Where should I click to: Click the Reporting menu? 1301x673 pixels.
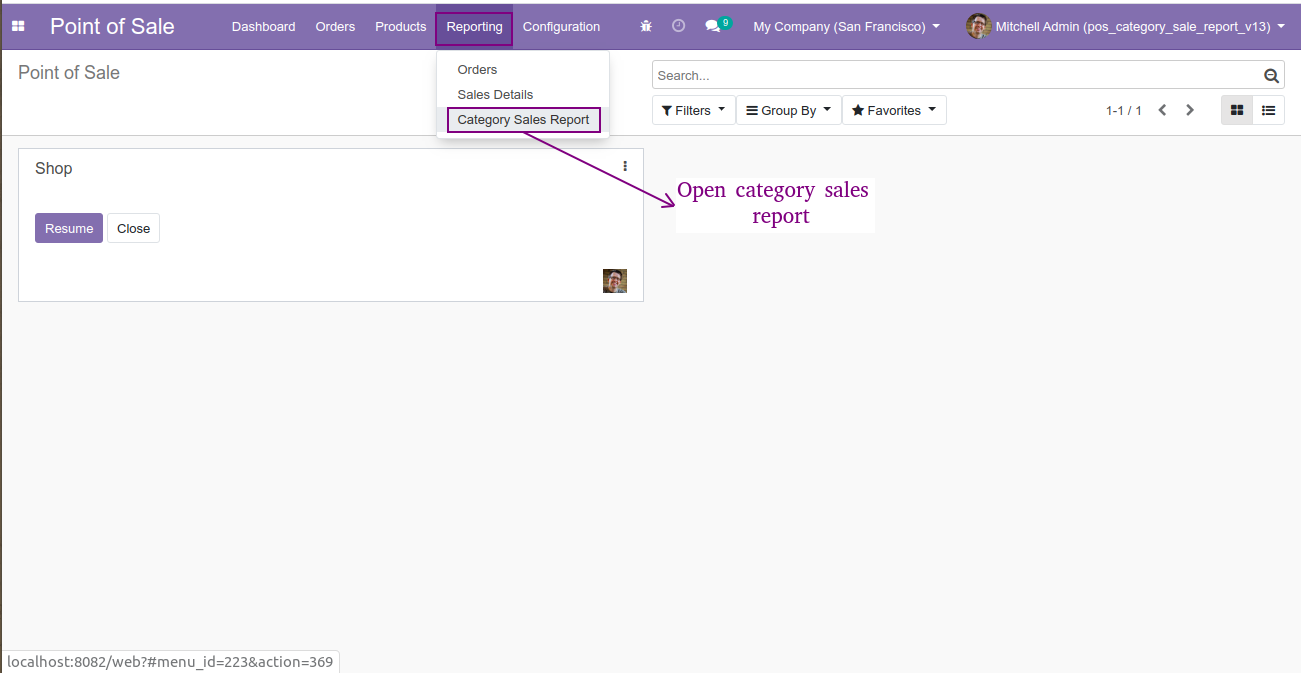474,27
